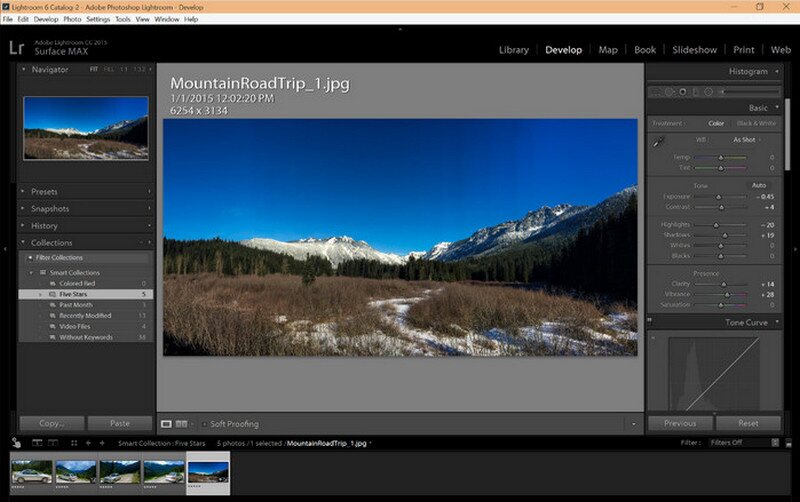Screen dimensions: 800x502
Task: Click the Auto tone button
Action: point(759,185)
